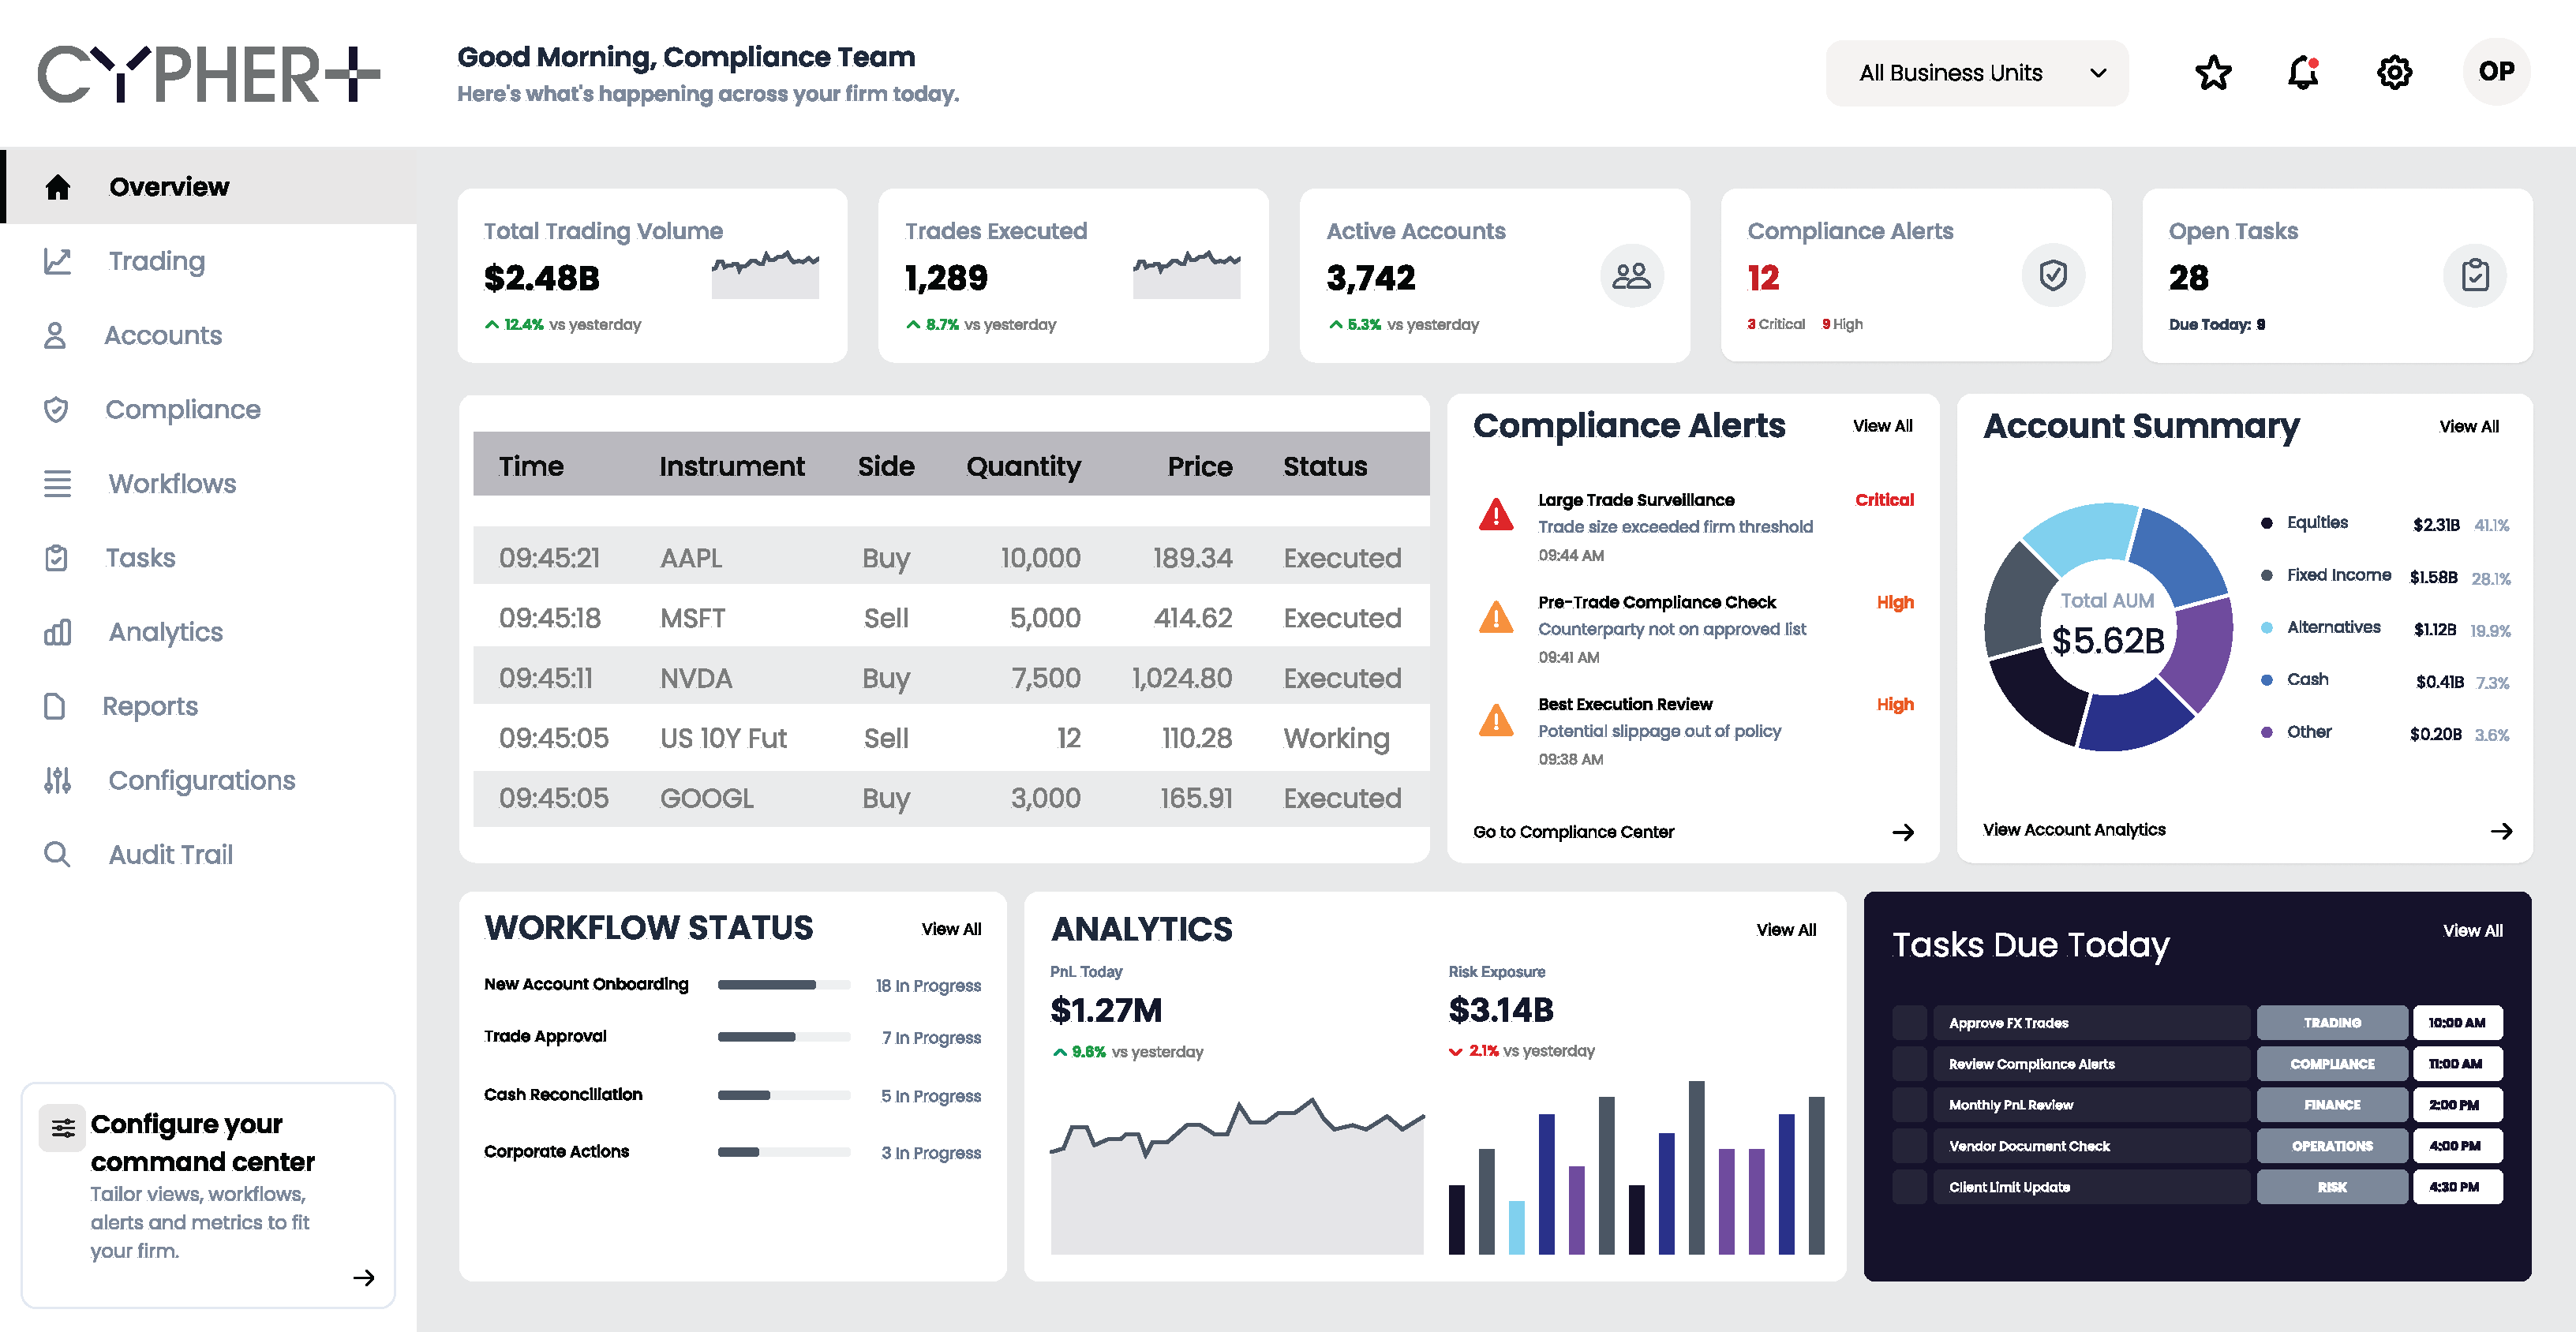Image resolution: width=2576 pixels, height=1332 pixels.
Task: Click New Account Onboarding progress bar
Action: (x=784, y=985)
